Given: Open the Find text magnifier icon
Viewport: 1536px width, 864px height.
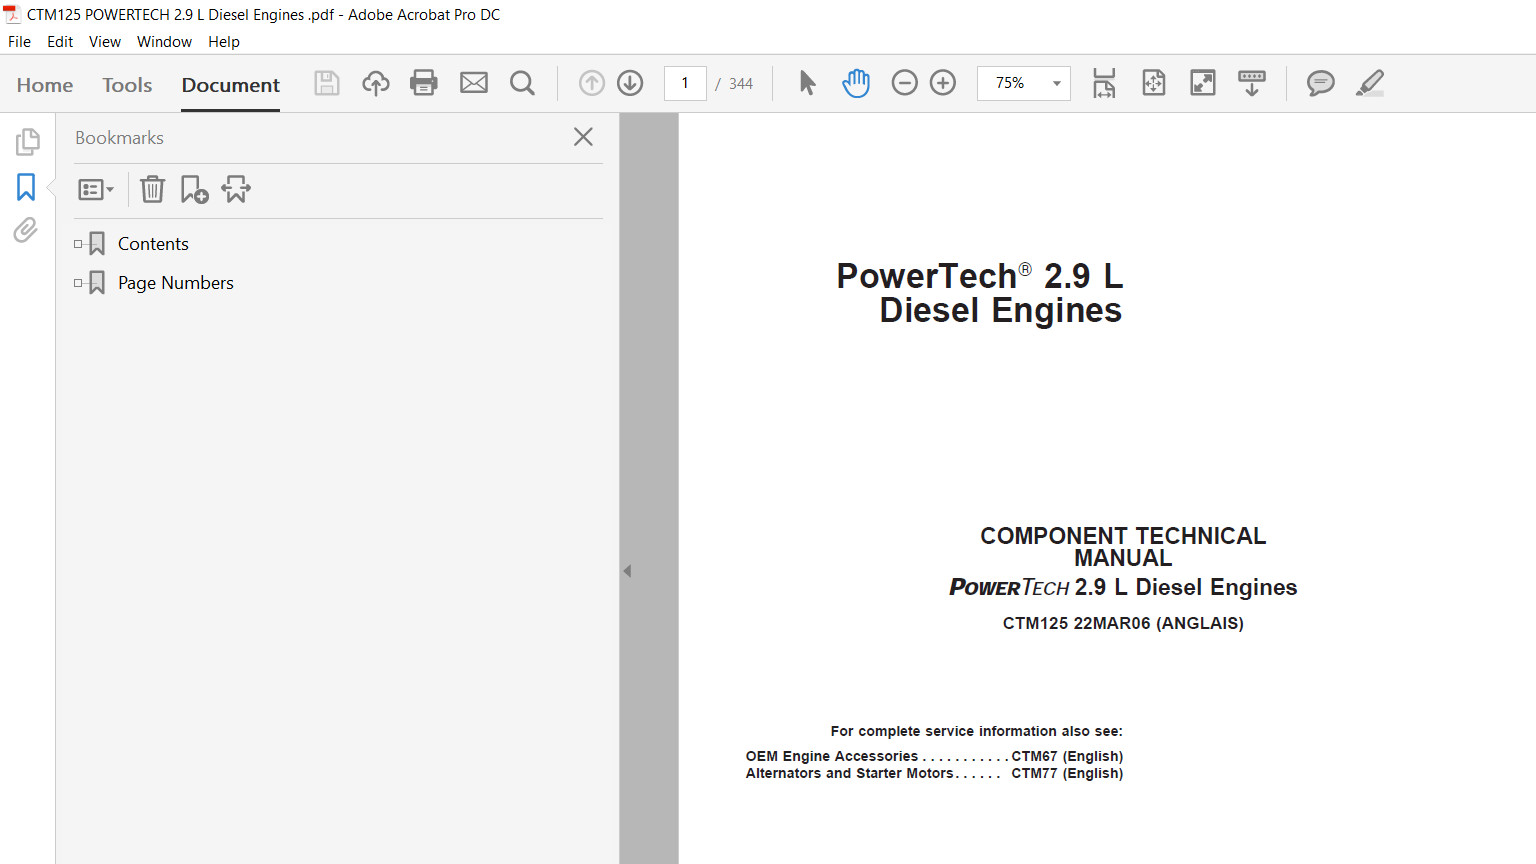Looking at the screenshot, I should point(522,83).
